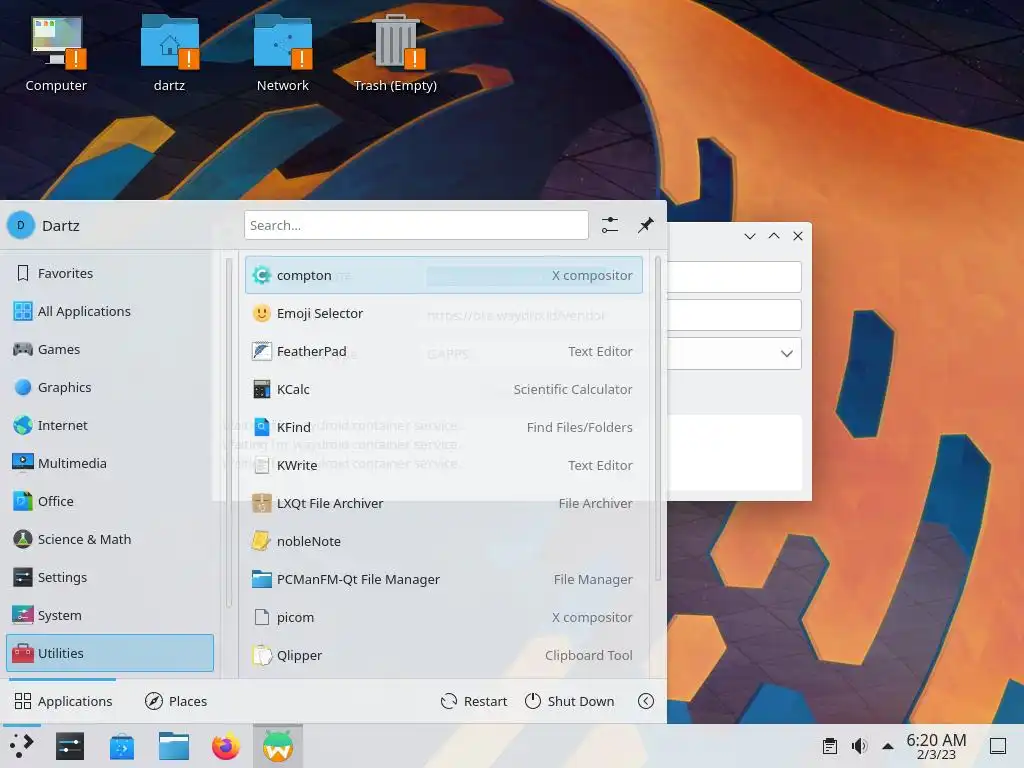The height and width of the screenshot is (768, 1024).
Task: Expand more power options arrow
Action: 646,701
